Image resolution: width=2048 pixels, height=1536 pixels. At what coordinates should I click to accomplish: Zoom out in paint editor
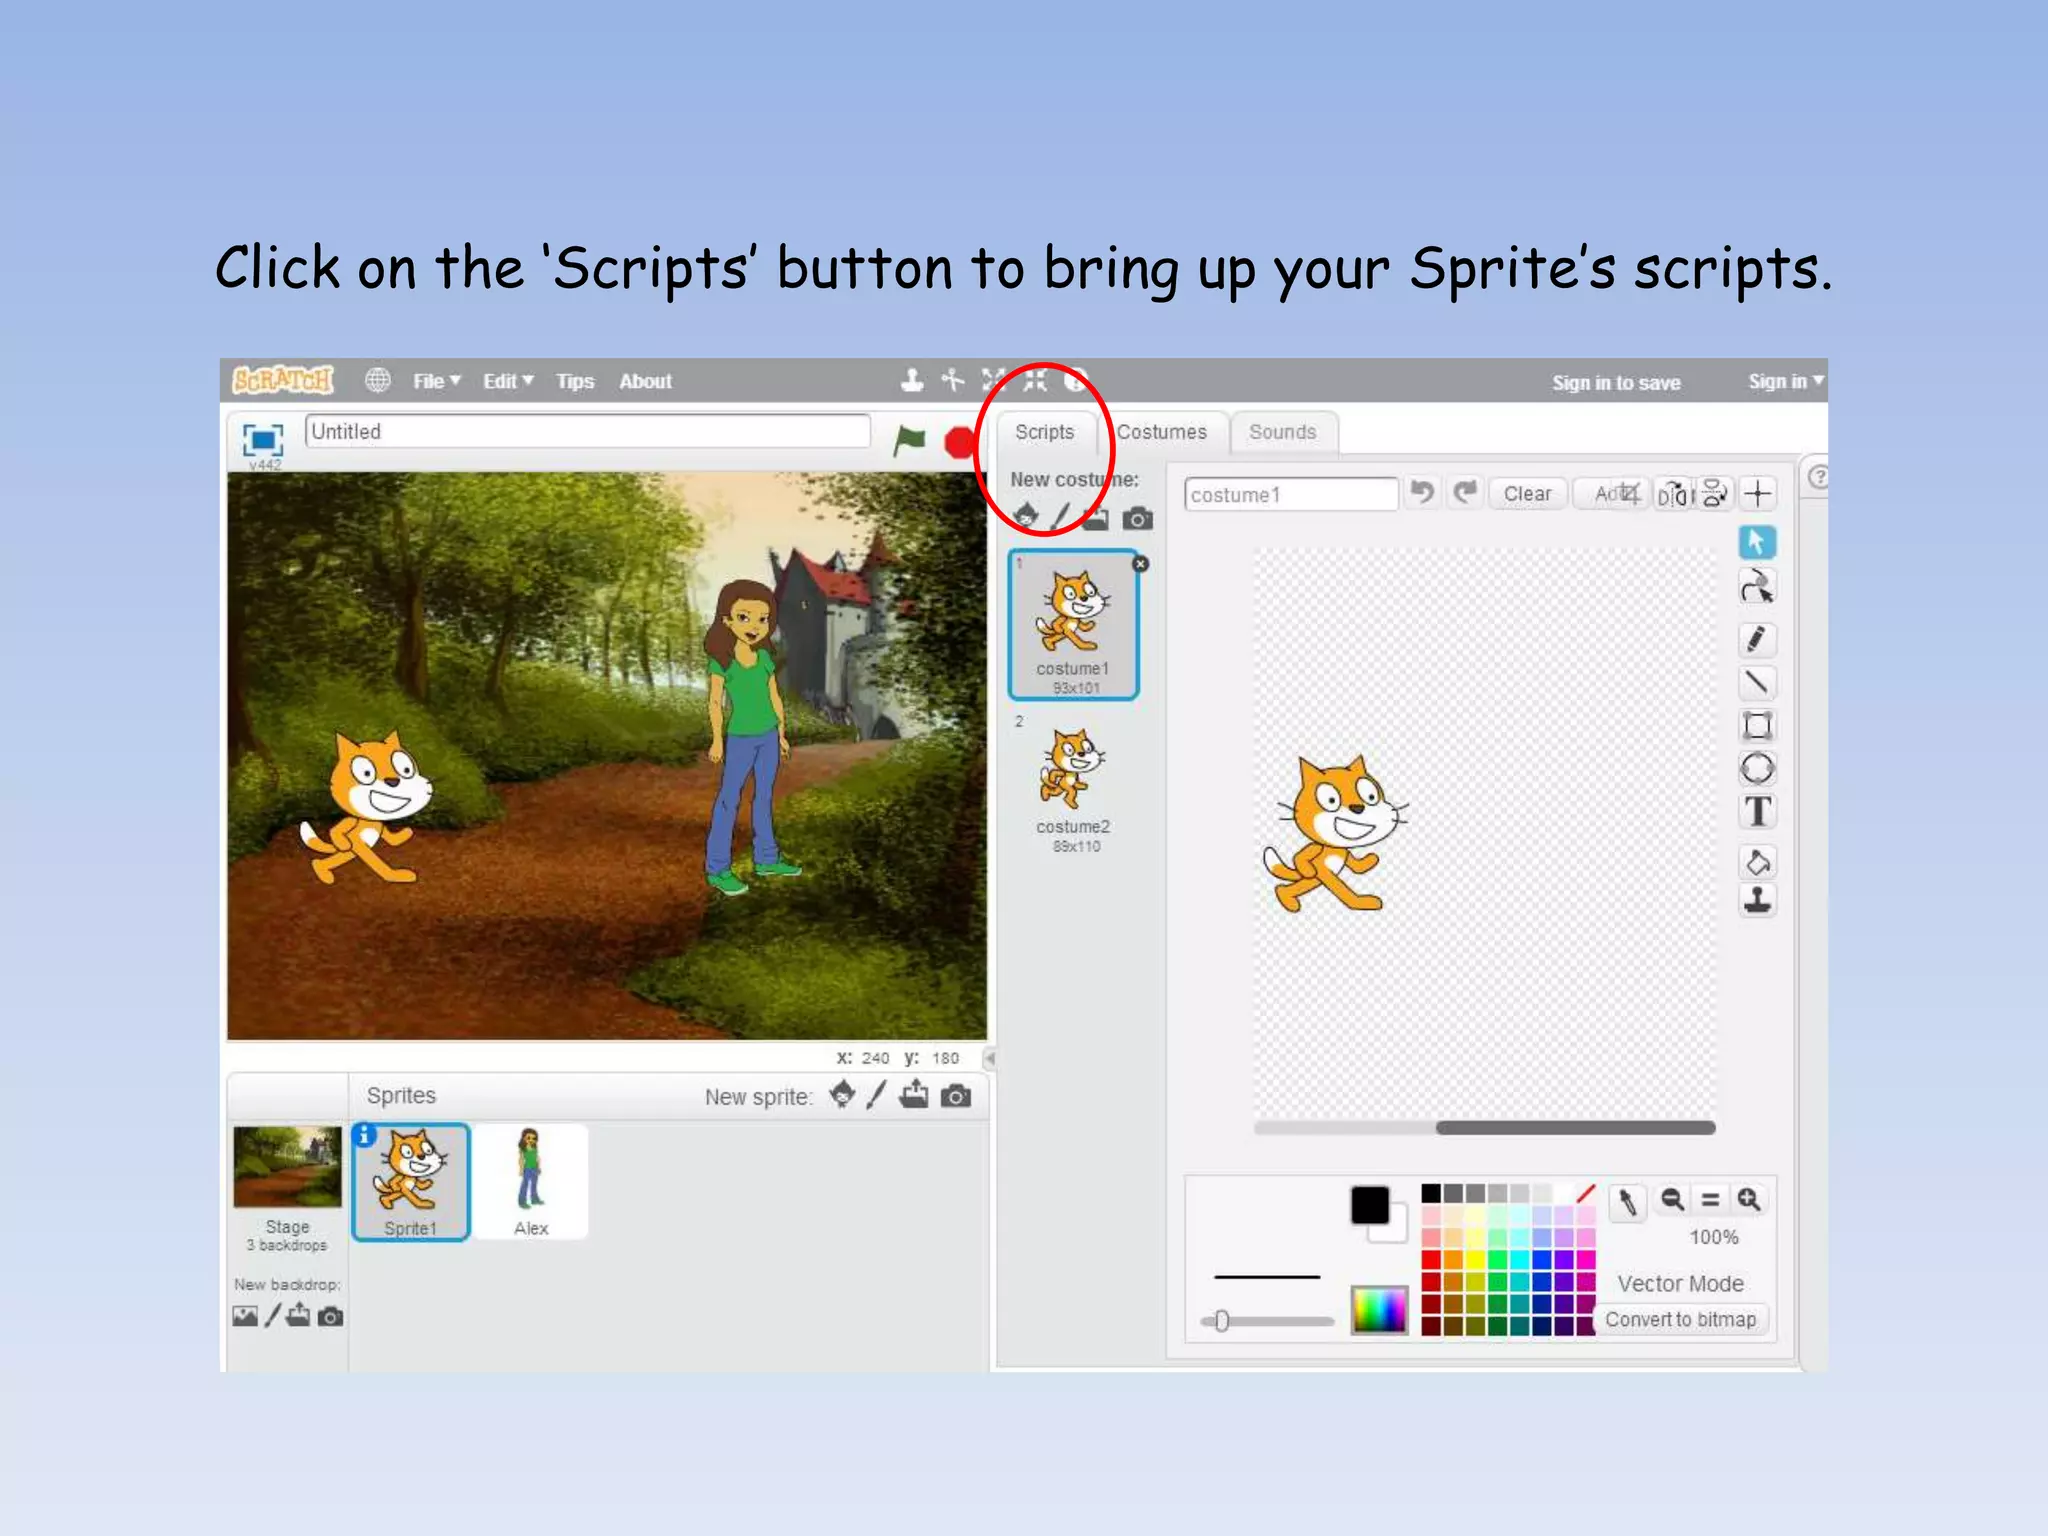pos(1671,1199)
